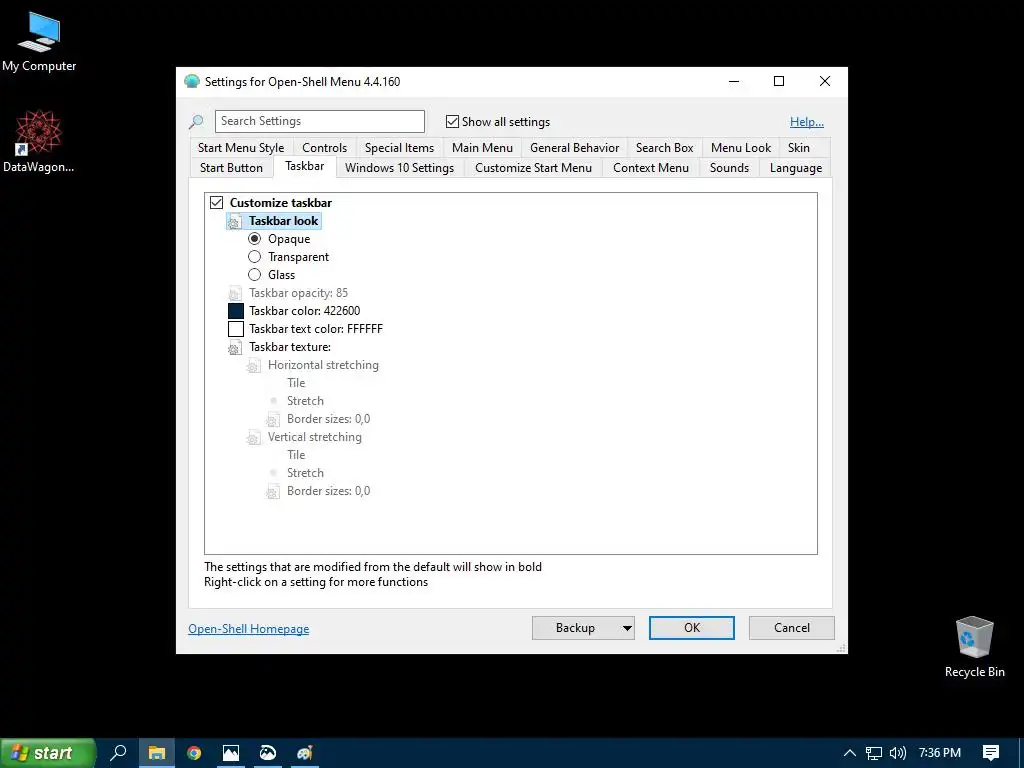Focus the Search Settings input field
Viewport: 1024px width, 768px height.
click(320, 121)
